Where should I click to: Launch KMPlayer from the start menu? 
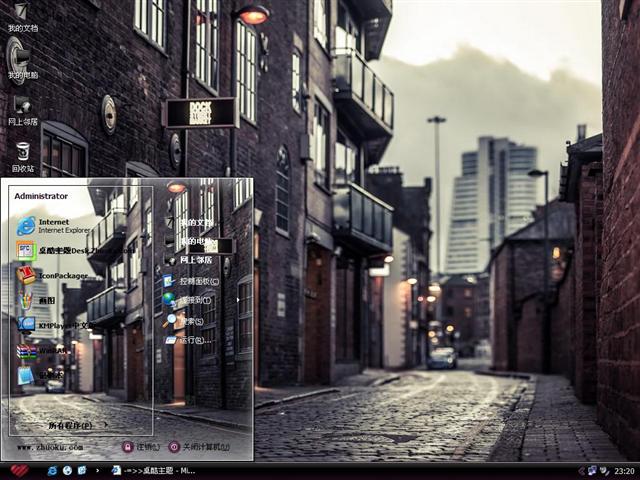pyautogui.click(x=55, y=325)
